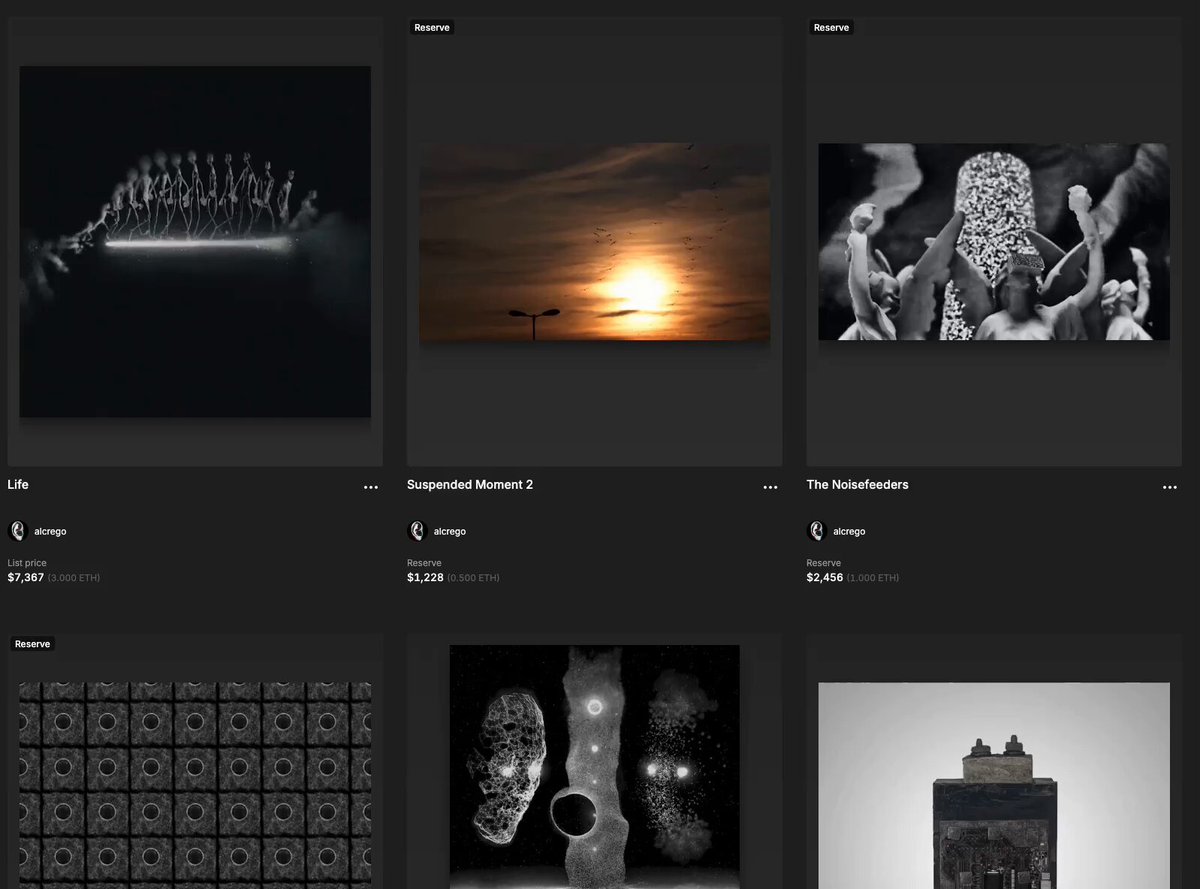This screenshot has width=1200, height=889.
Task: Click The Noisefeeders title link
Action: 857,485
